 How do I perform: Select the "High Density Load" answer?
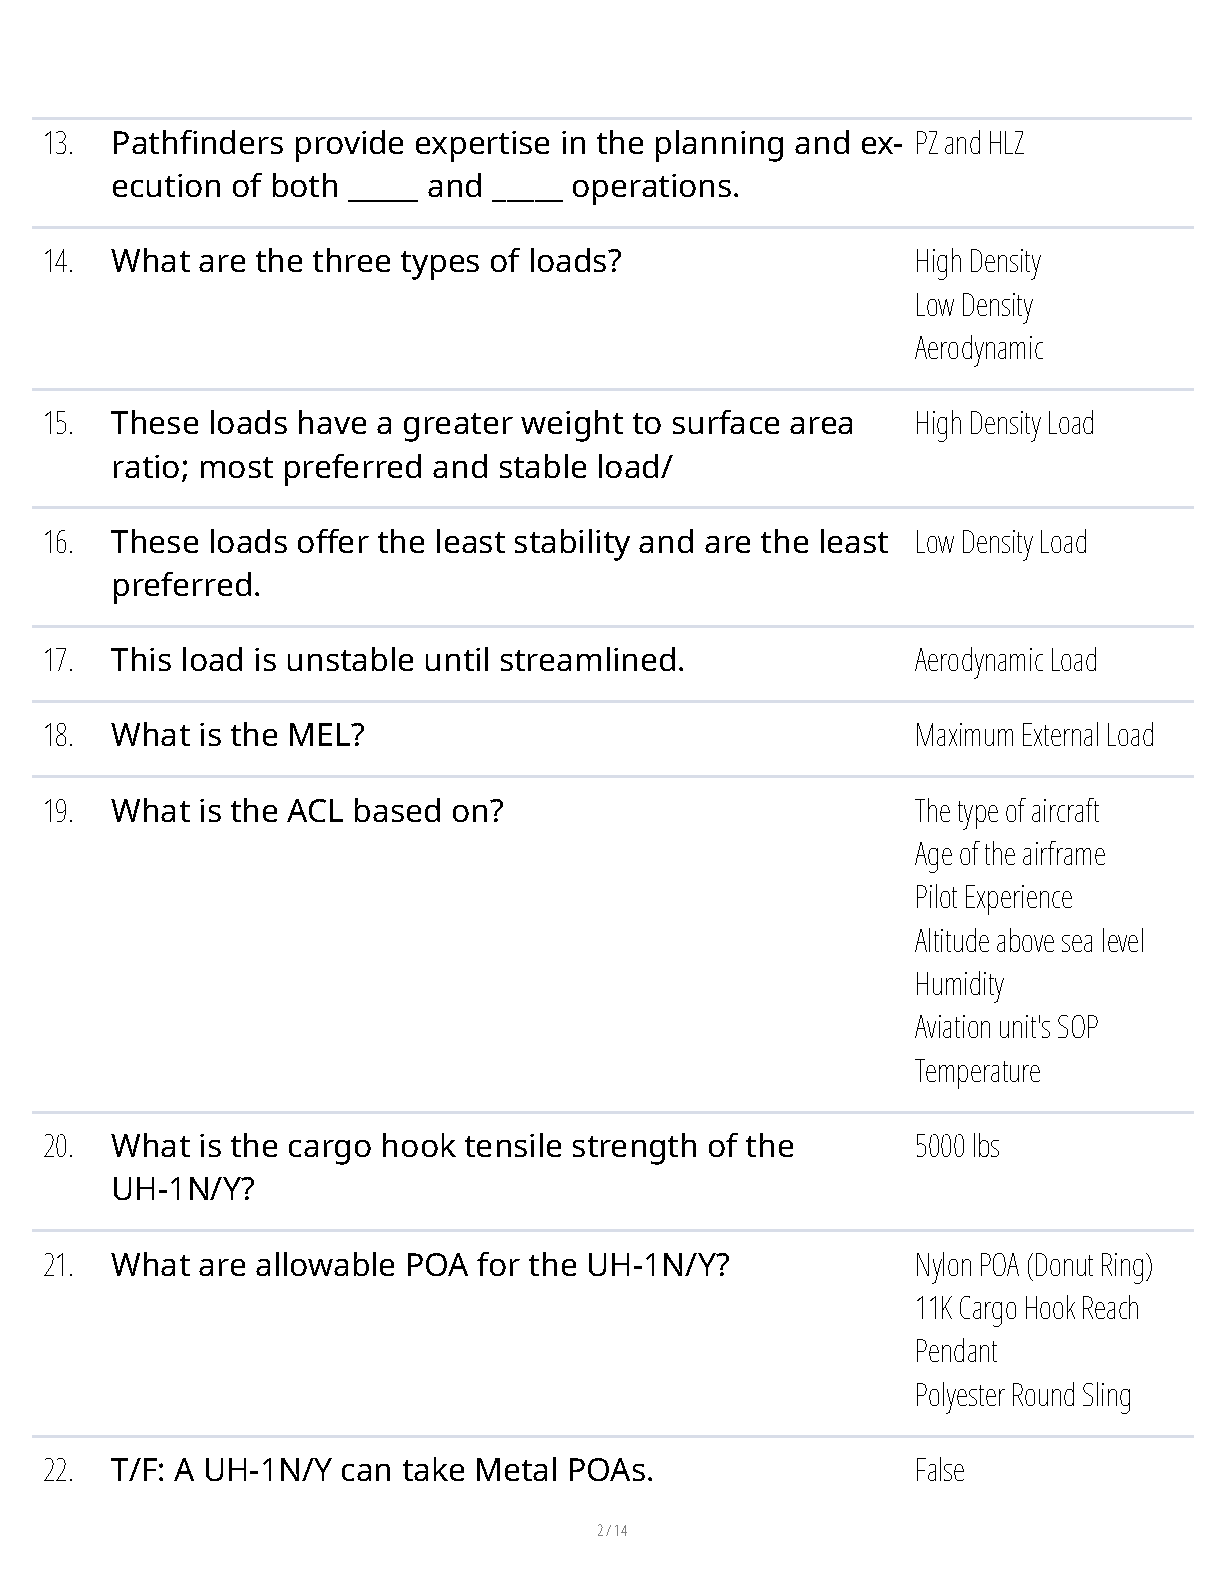pos(1004,424)
